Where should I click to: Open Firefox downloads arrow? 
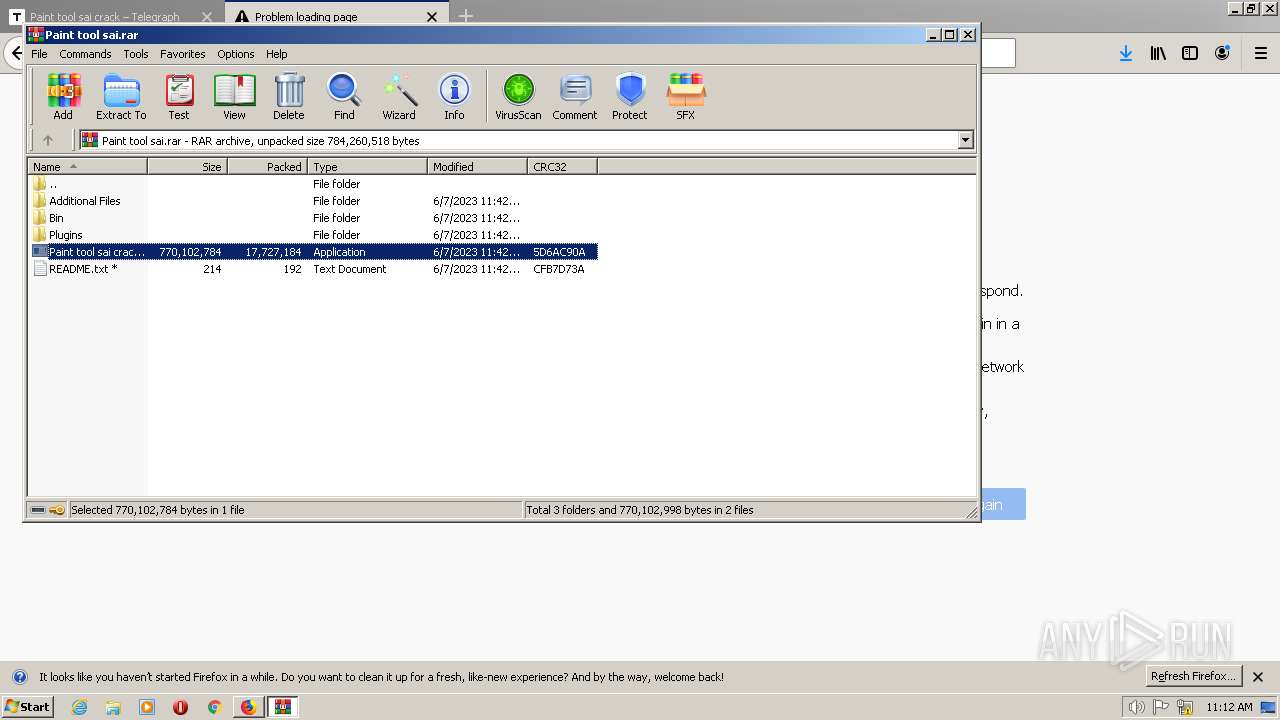coord(1126,54)
